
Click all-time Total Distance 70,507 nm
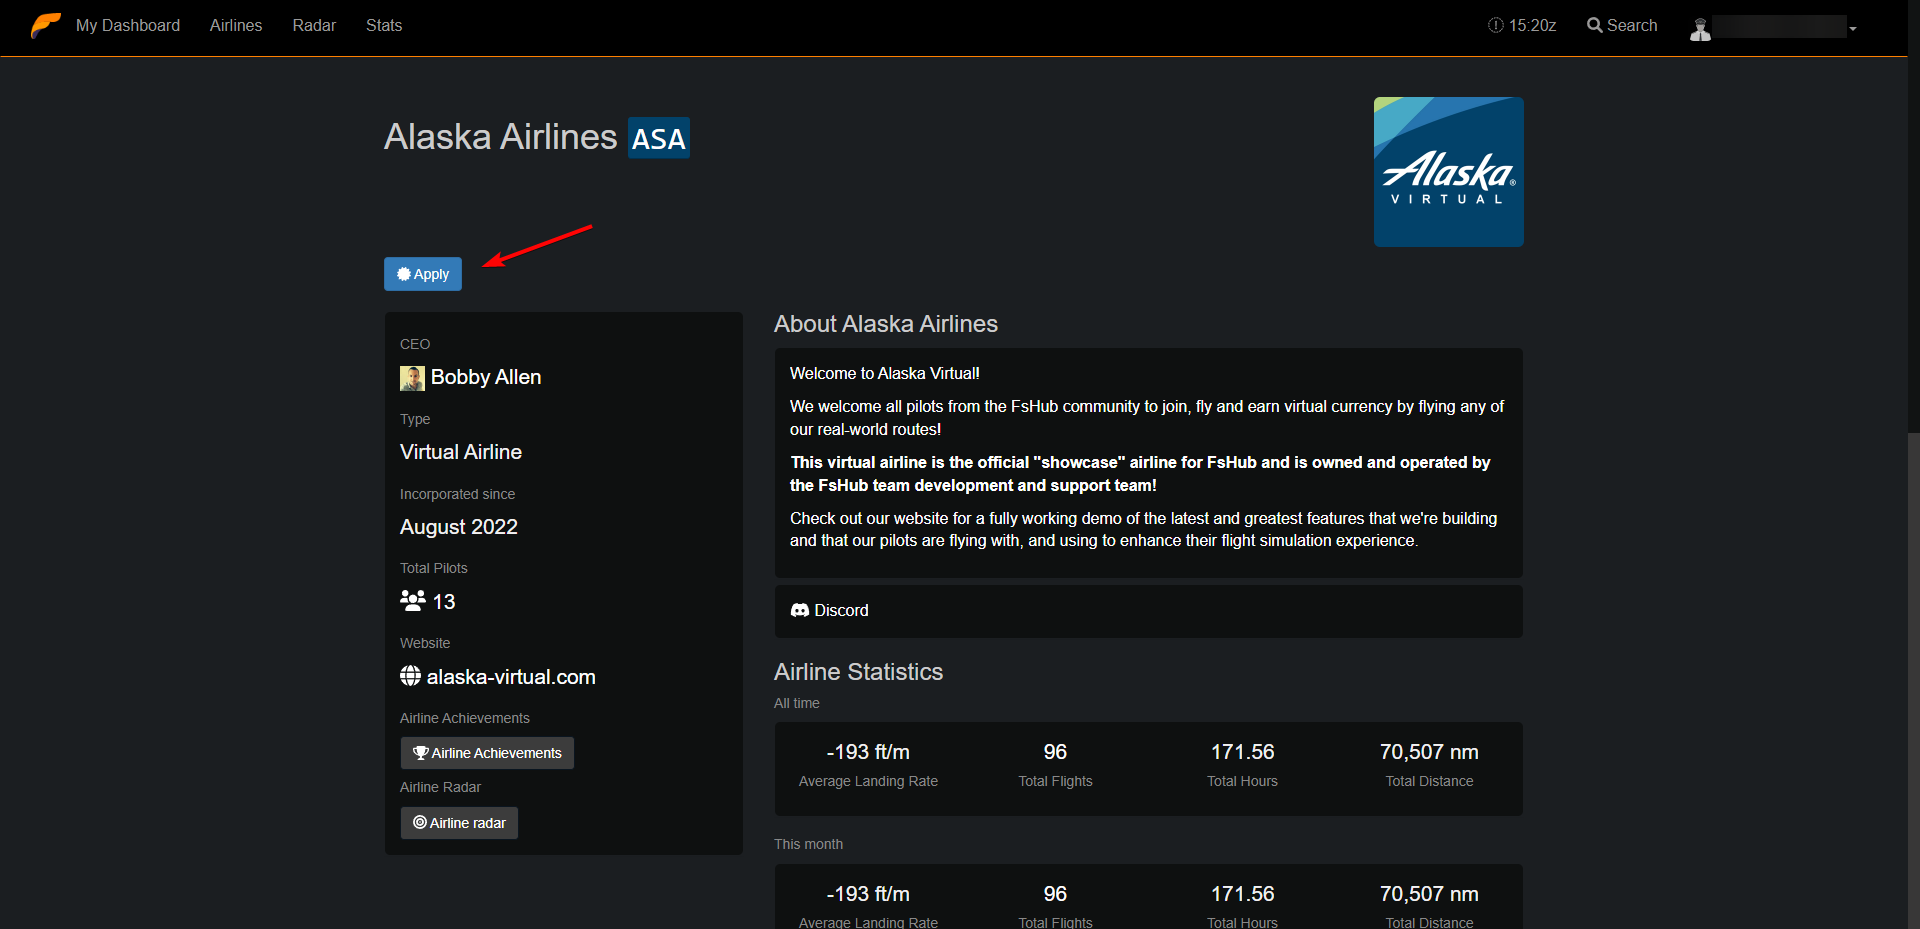point(1429,752)
